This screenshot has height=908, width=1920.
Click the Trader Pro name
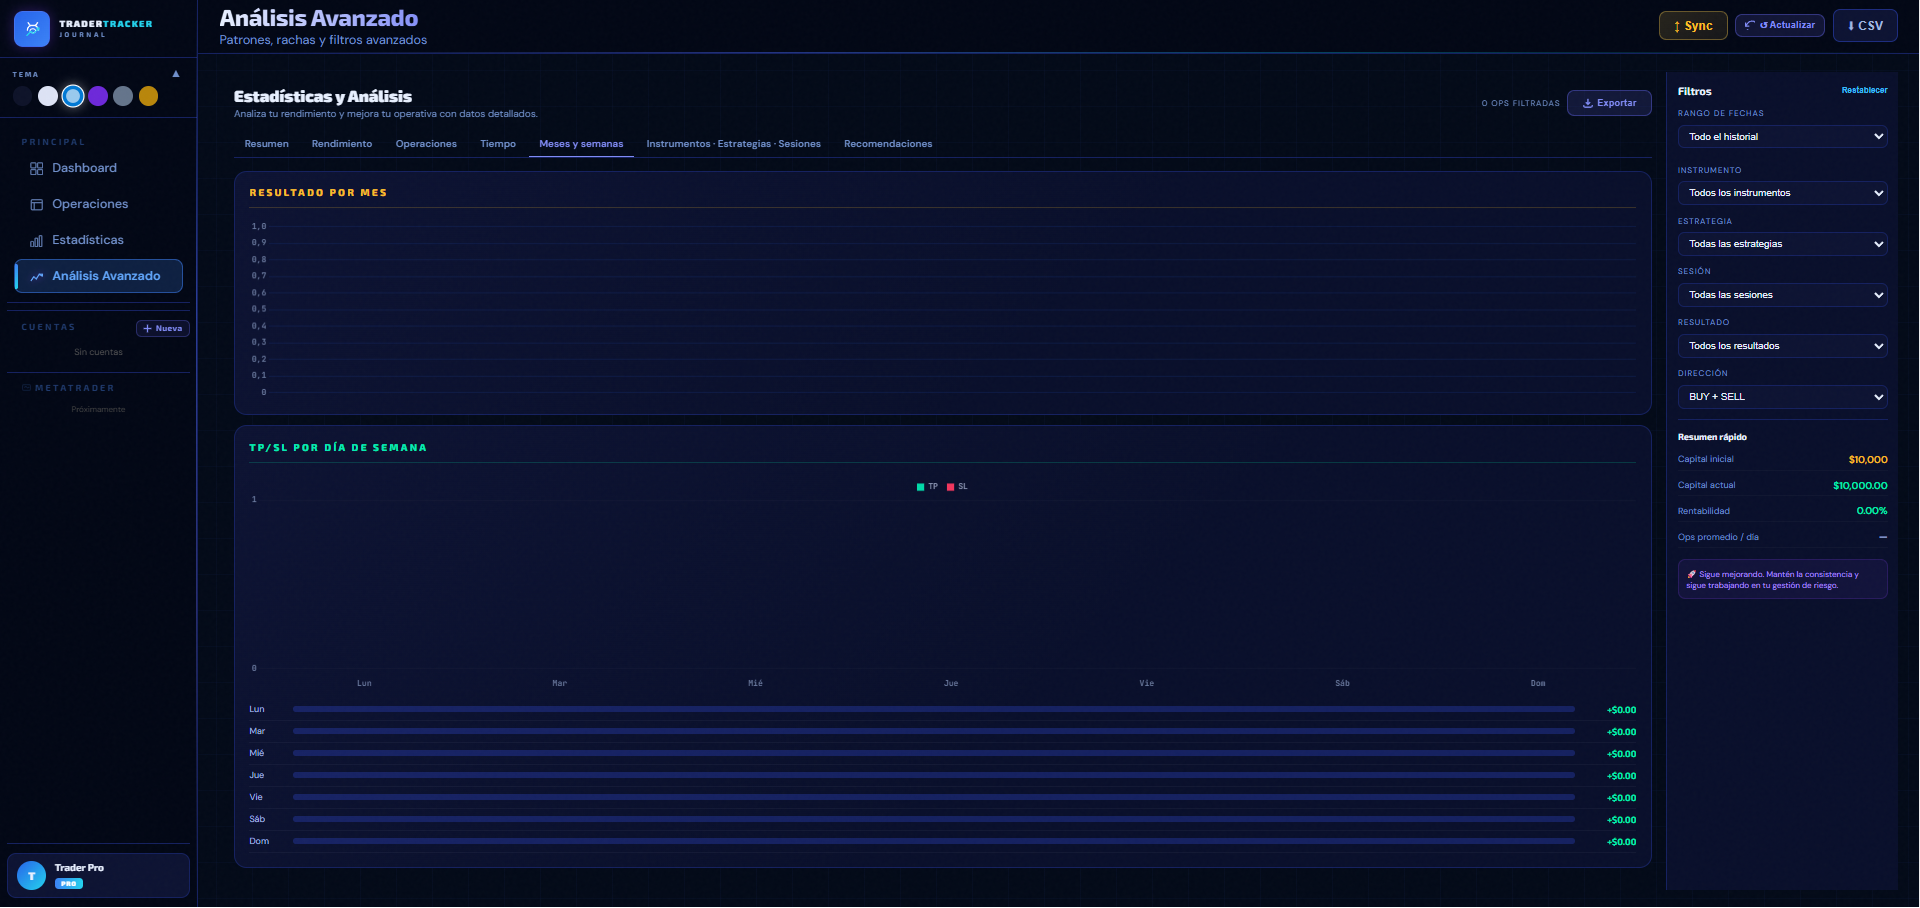click(x=79, y=868)
